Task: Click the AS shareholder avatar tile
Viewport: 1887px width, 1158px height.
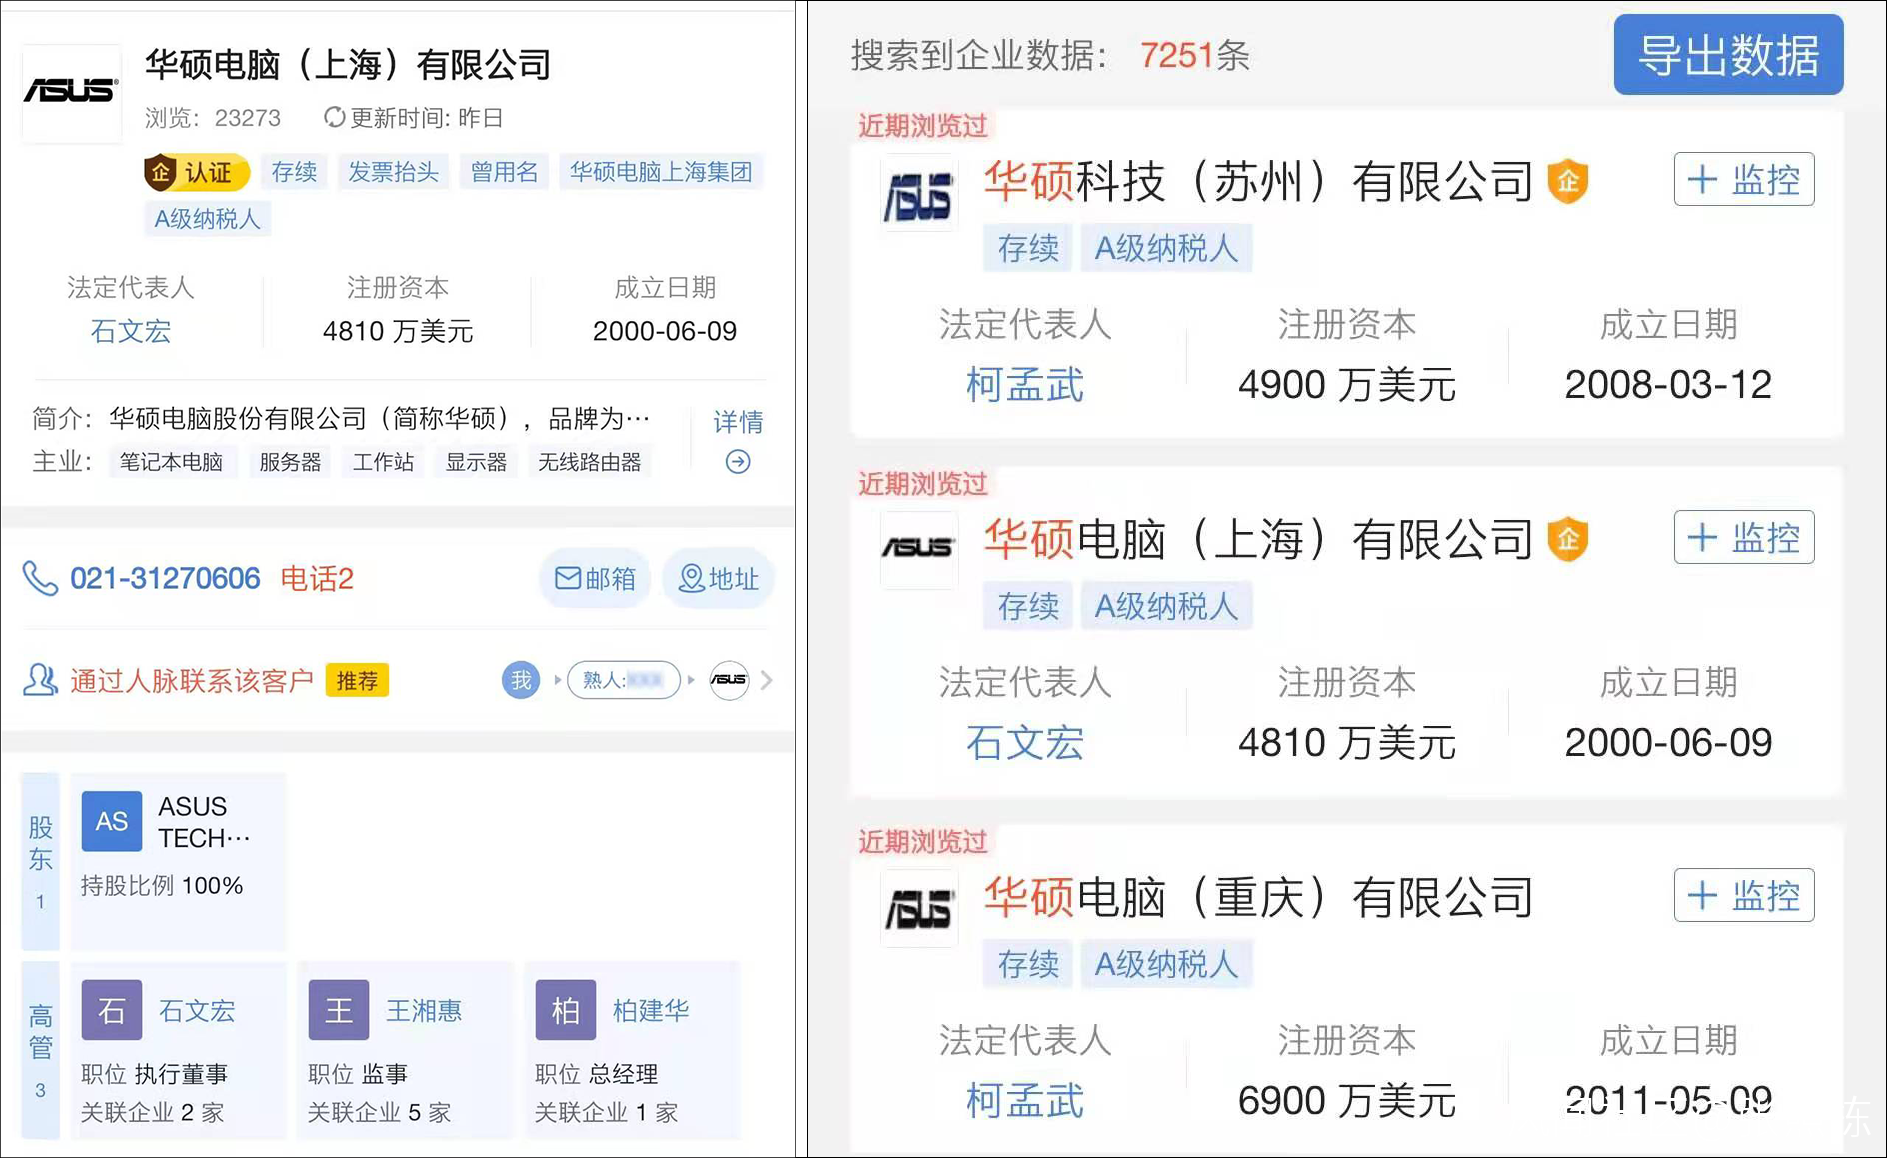Action: tap(111, 821)
